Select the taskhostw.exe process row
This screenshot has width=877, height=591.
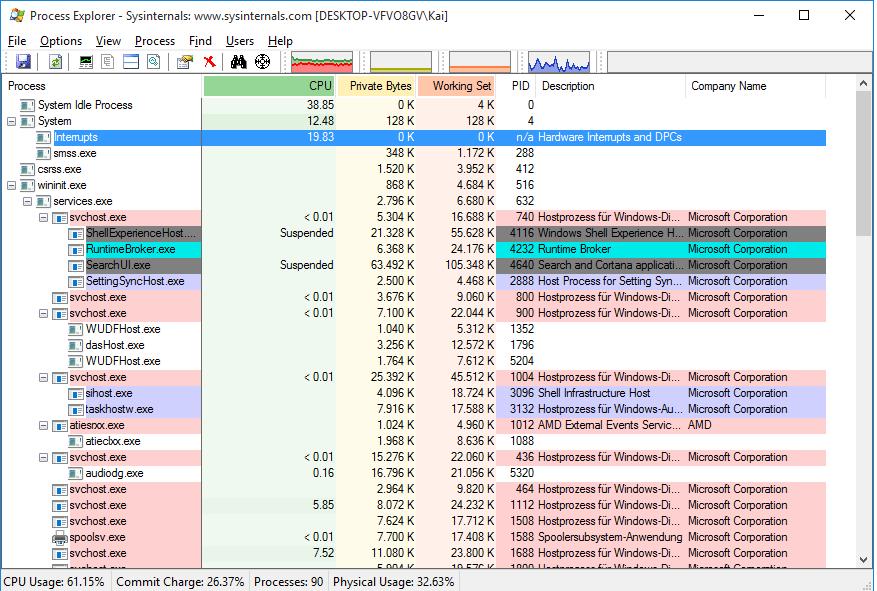point(414,410)
